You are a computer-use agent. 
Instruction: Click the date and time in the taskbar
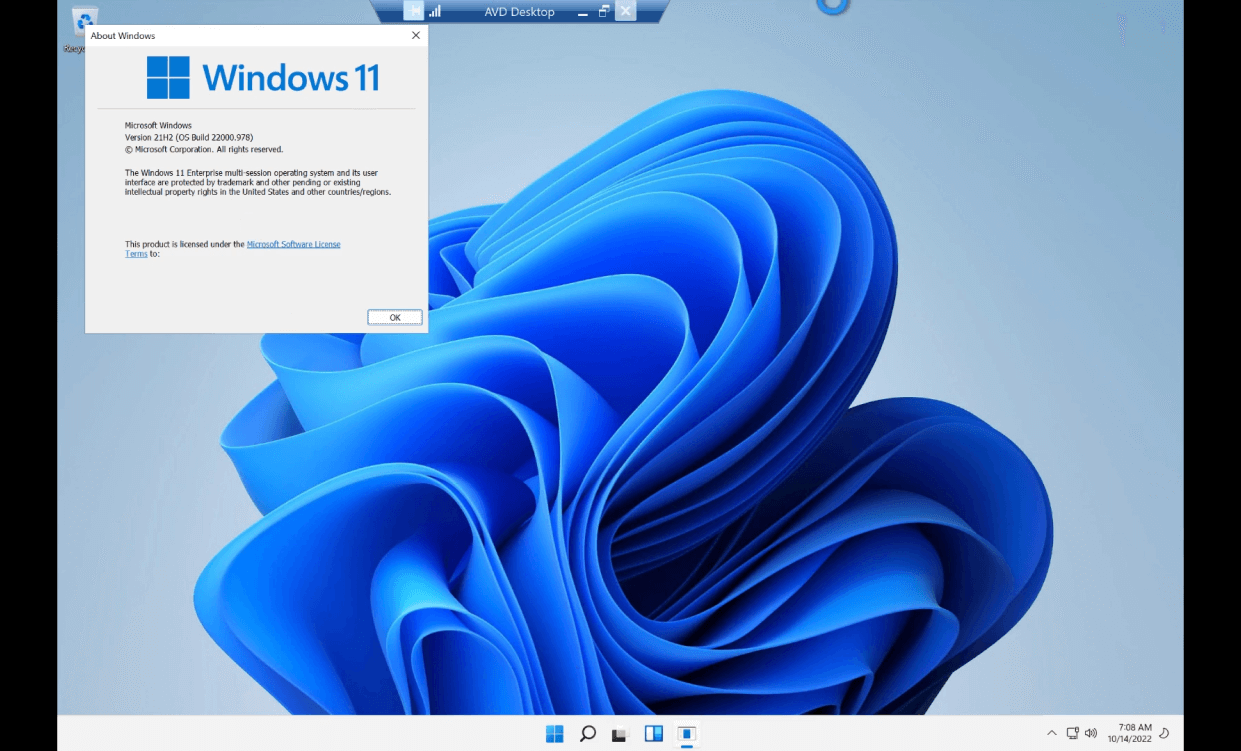(x=1133, y=733)
